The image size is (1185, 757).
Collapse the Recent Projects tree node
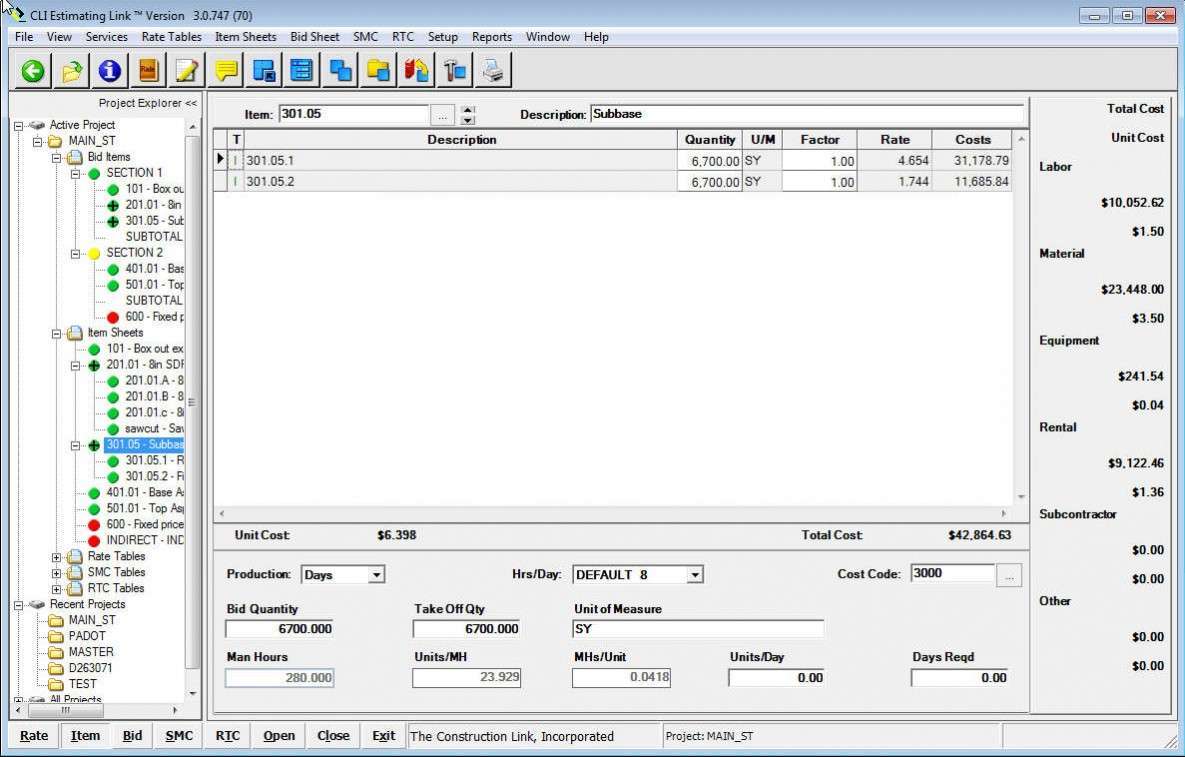18,604
